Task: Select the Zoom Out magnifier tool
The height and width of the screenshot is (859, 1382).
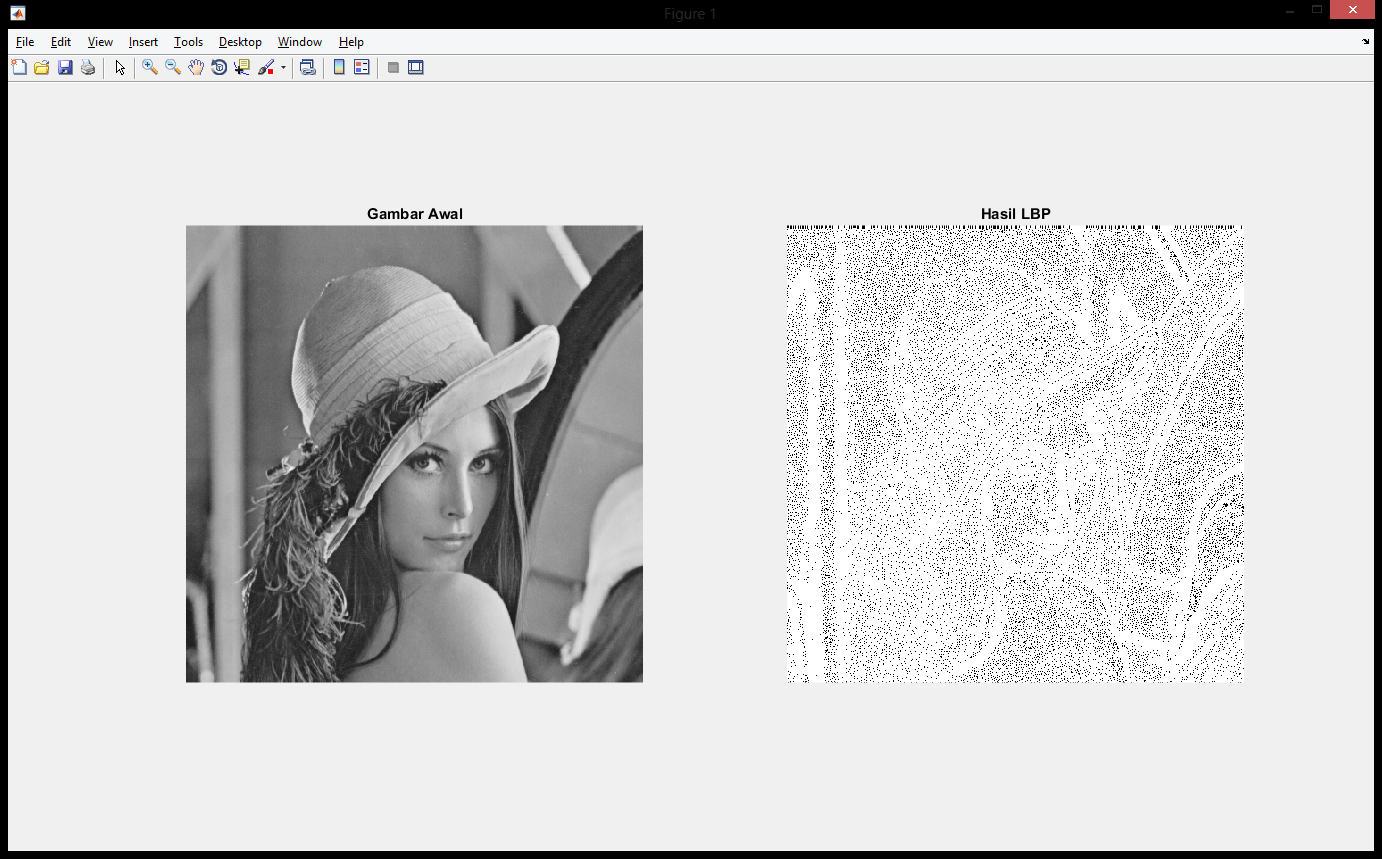Action: coord(173,68)
